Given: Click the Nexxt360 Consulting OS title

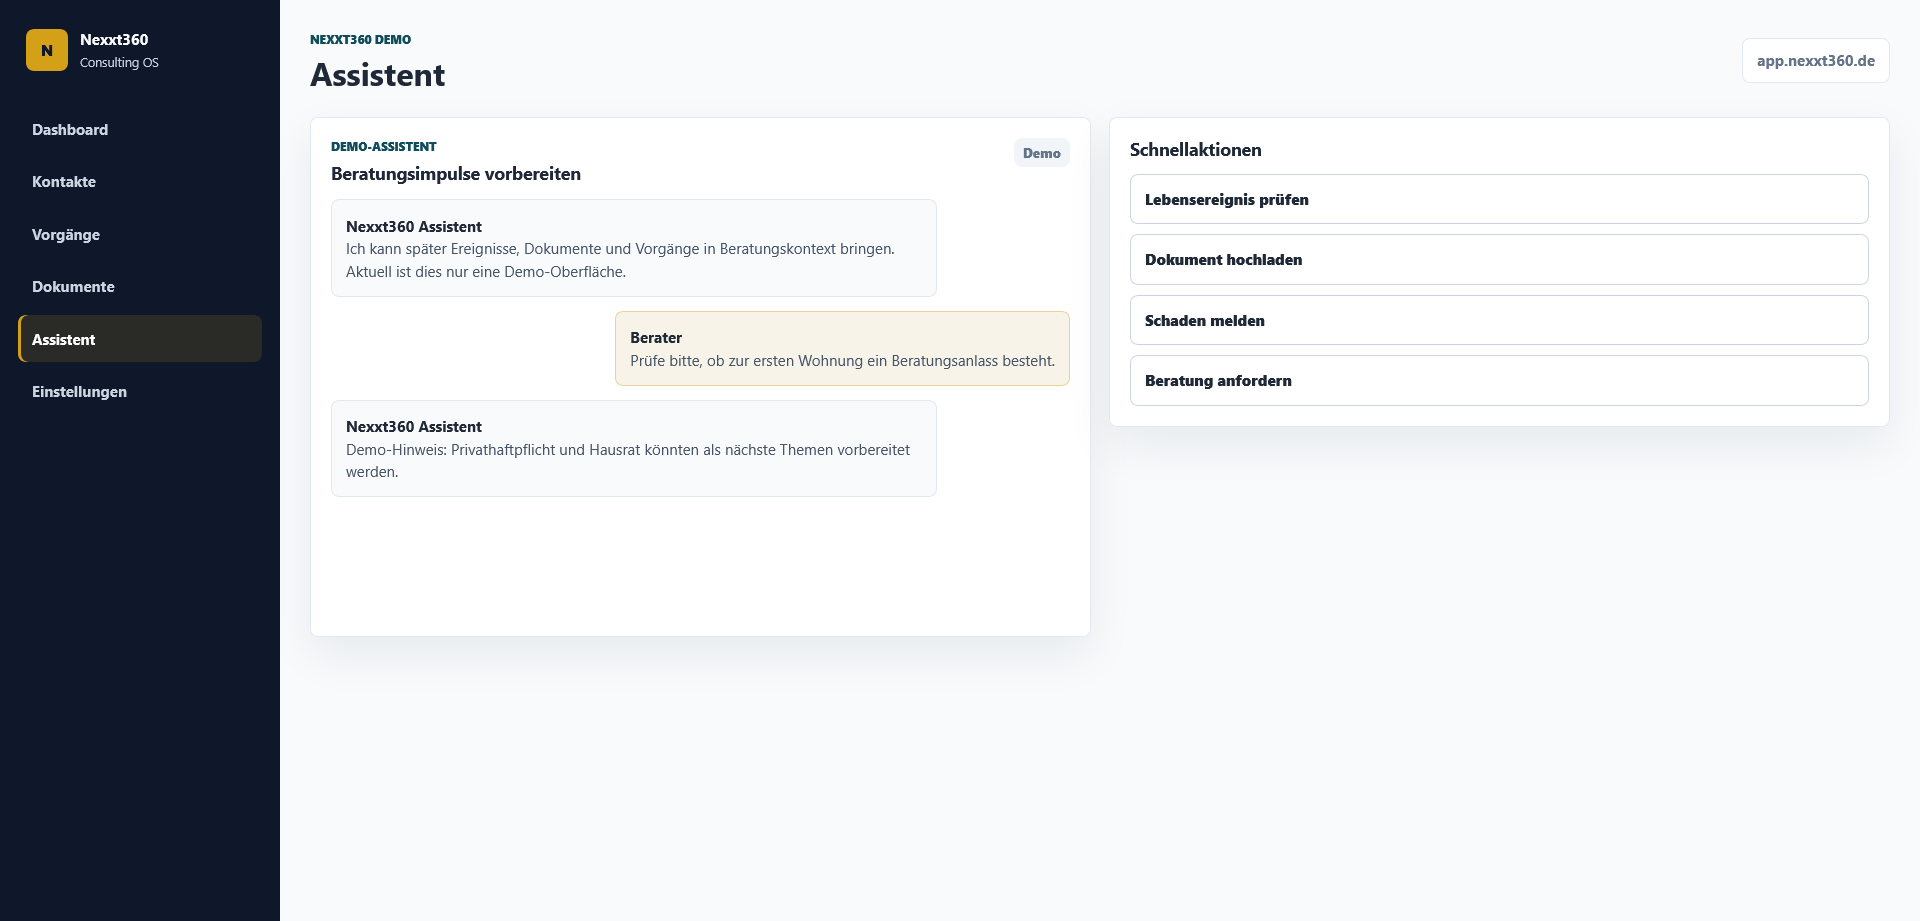Looking at the screenshot, I should point(119,50).
